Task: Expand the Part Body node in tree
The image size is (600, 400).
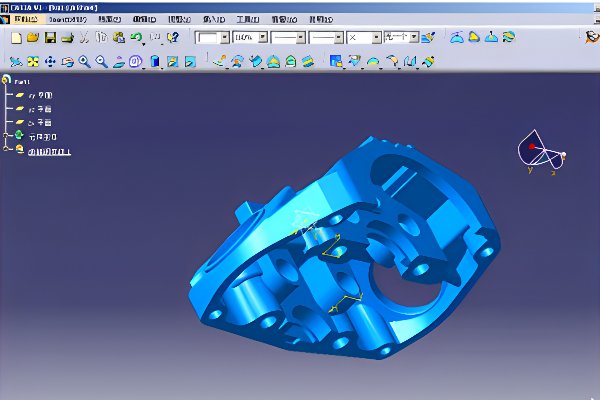Action: click(7, 136)
